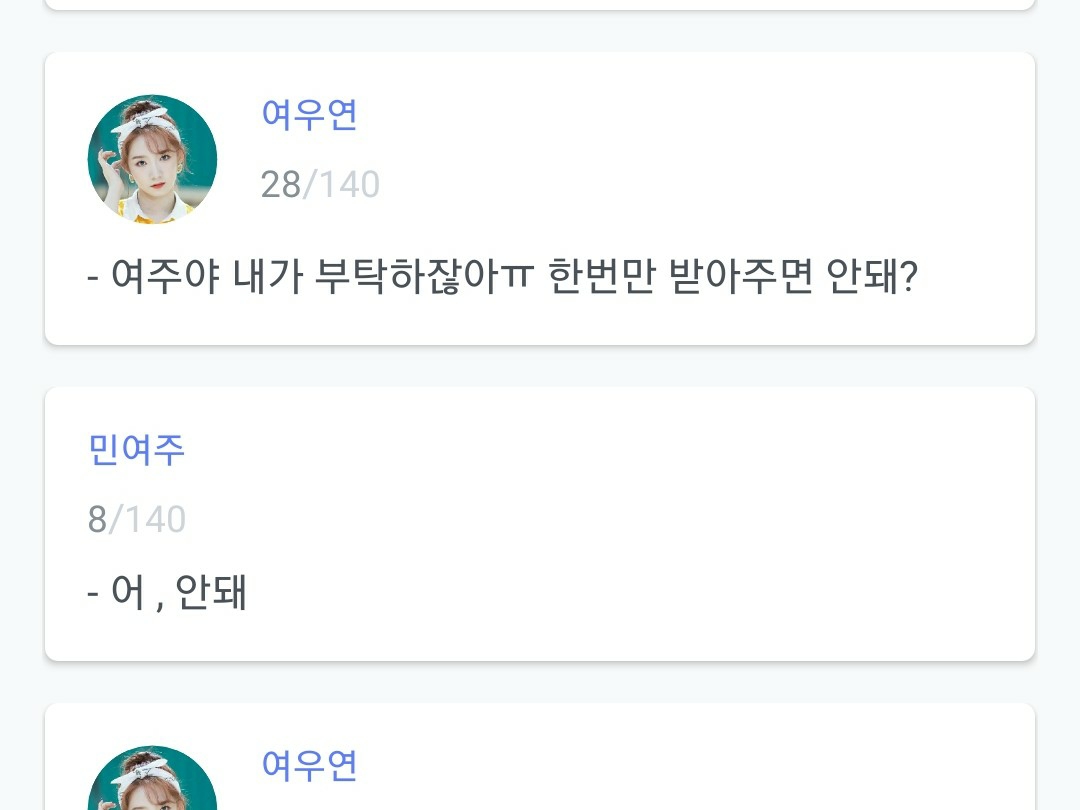The image size is (1080, 810).
Task: Click the word 어 in 민여주's reply
Action: click(129, 594)
